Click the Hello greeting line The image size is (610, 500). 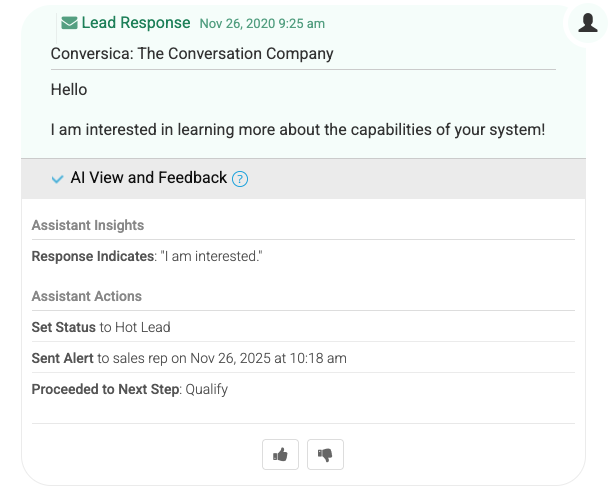tap(69, 90)
